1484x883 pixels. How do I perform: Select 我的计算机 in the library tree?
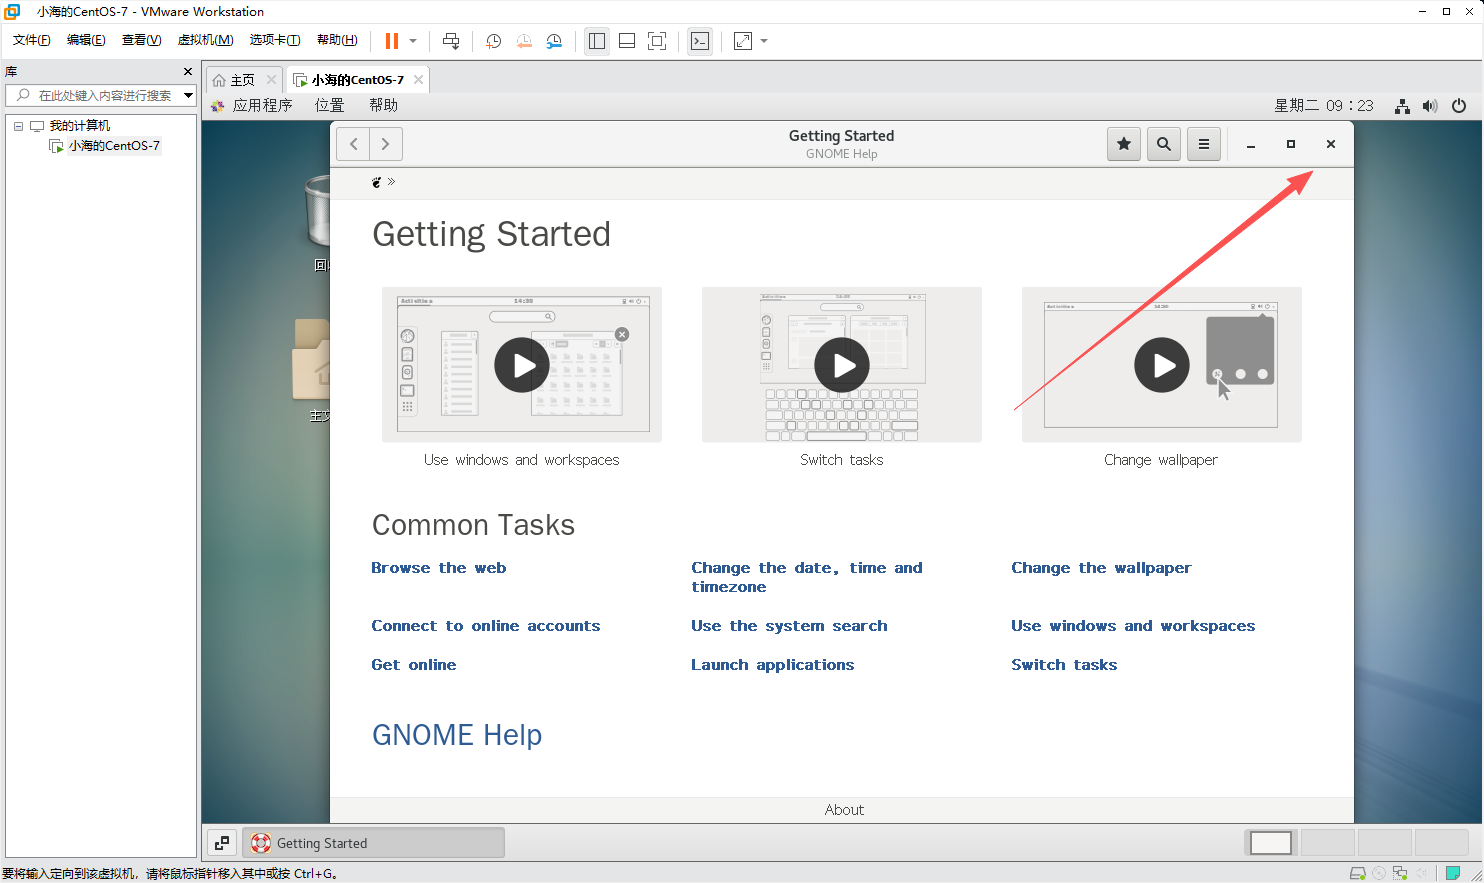coord(80,126)
